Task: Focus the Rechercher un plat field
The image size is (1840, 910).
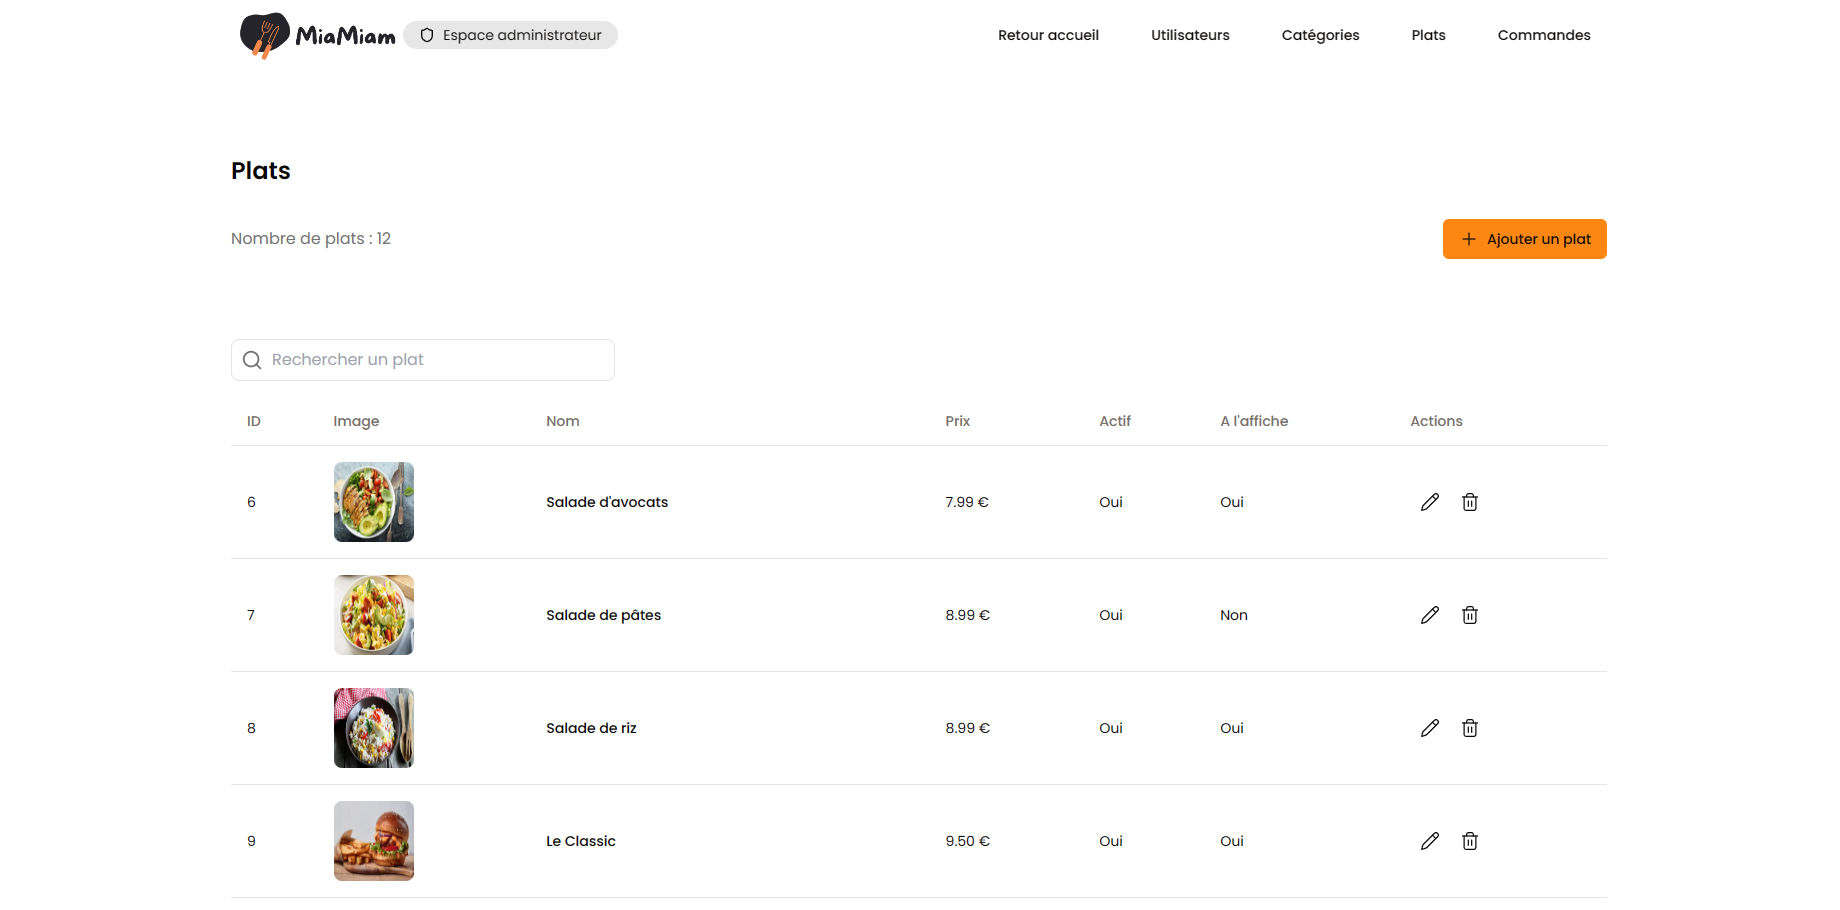Action: (423, 360)
